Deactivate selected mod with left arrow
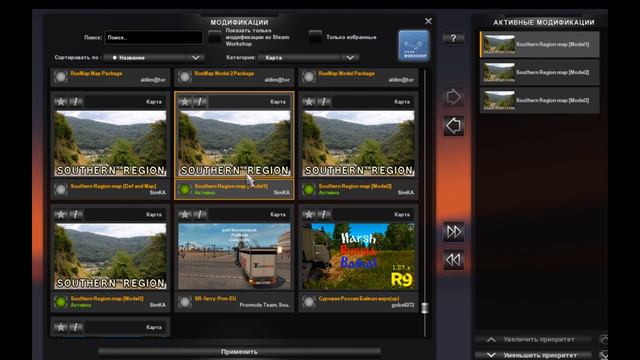Viewport: 640px width, 360px height. click(x=453, y=126)
